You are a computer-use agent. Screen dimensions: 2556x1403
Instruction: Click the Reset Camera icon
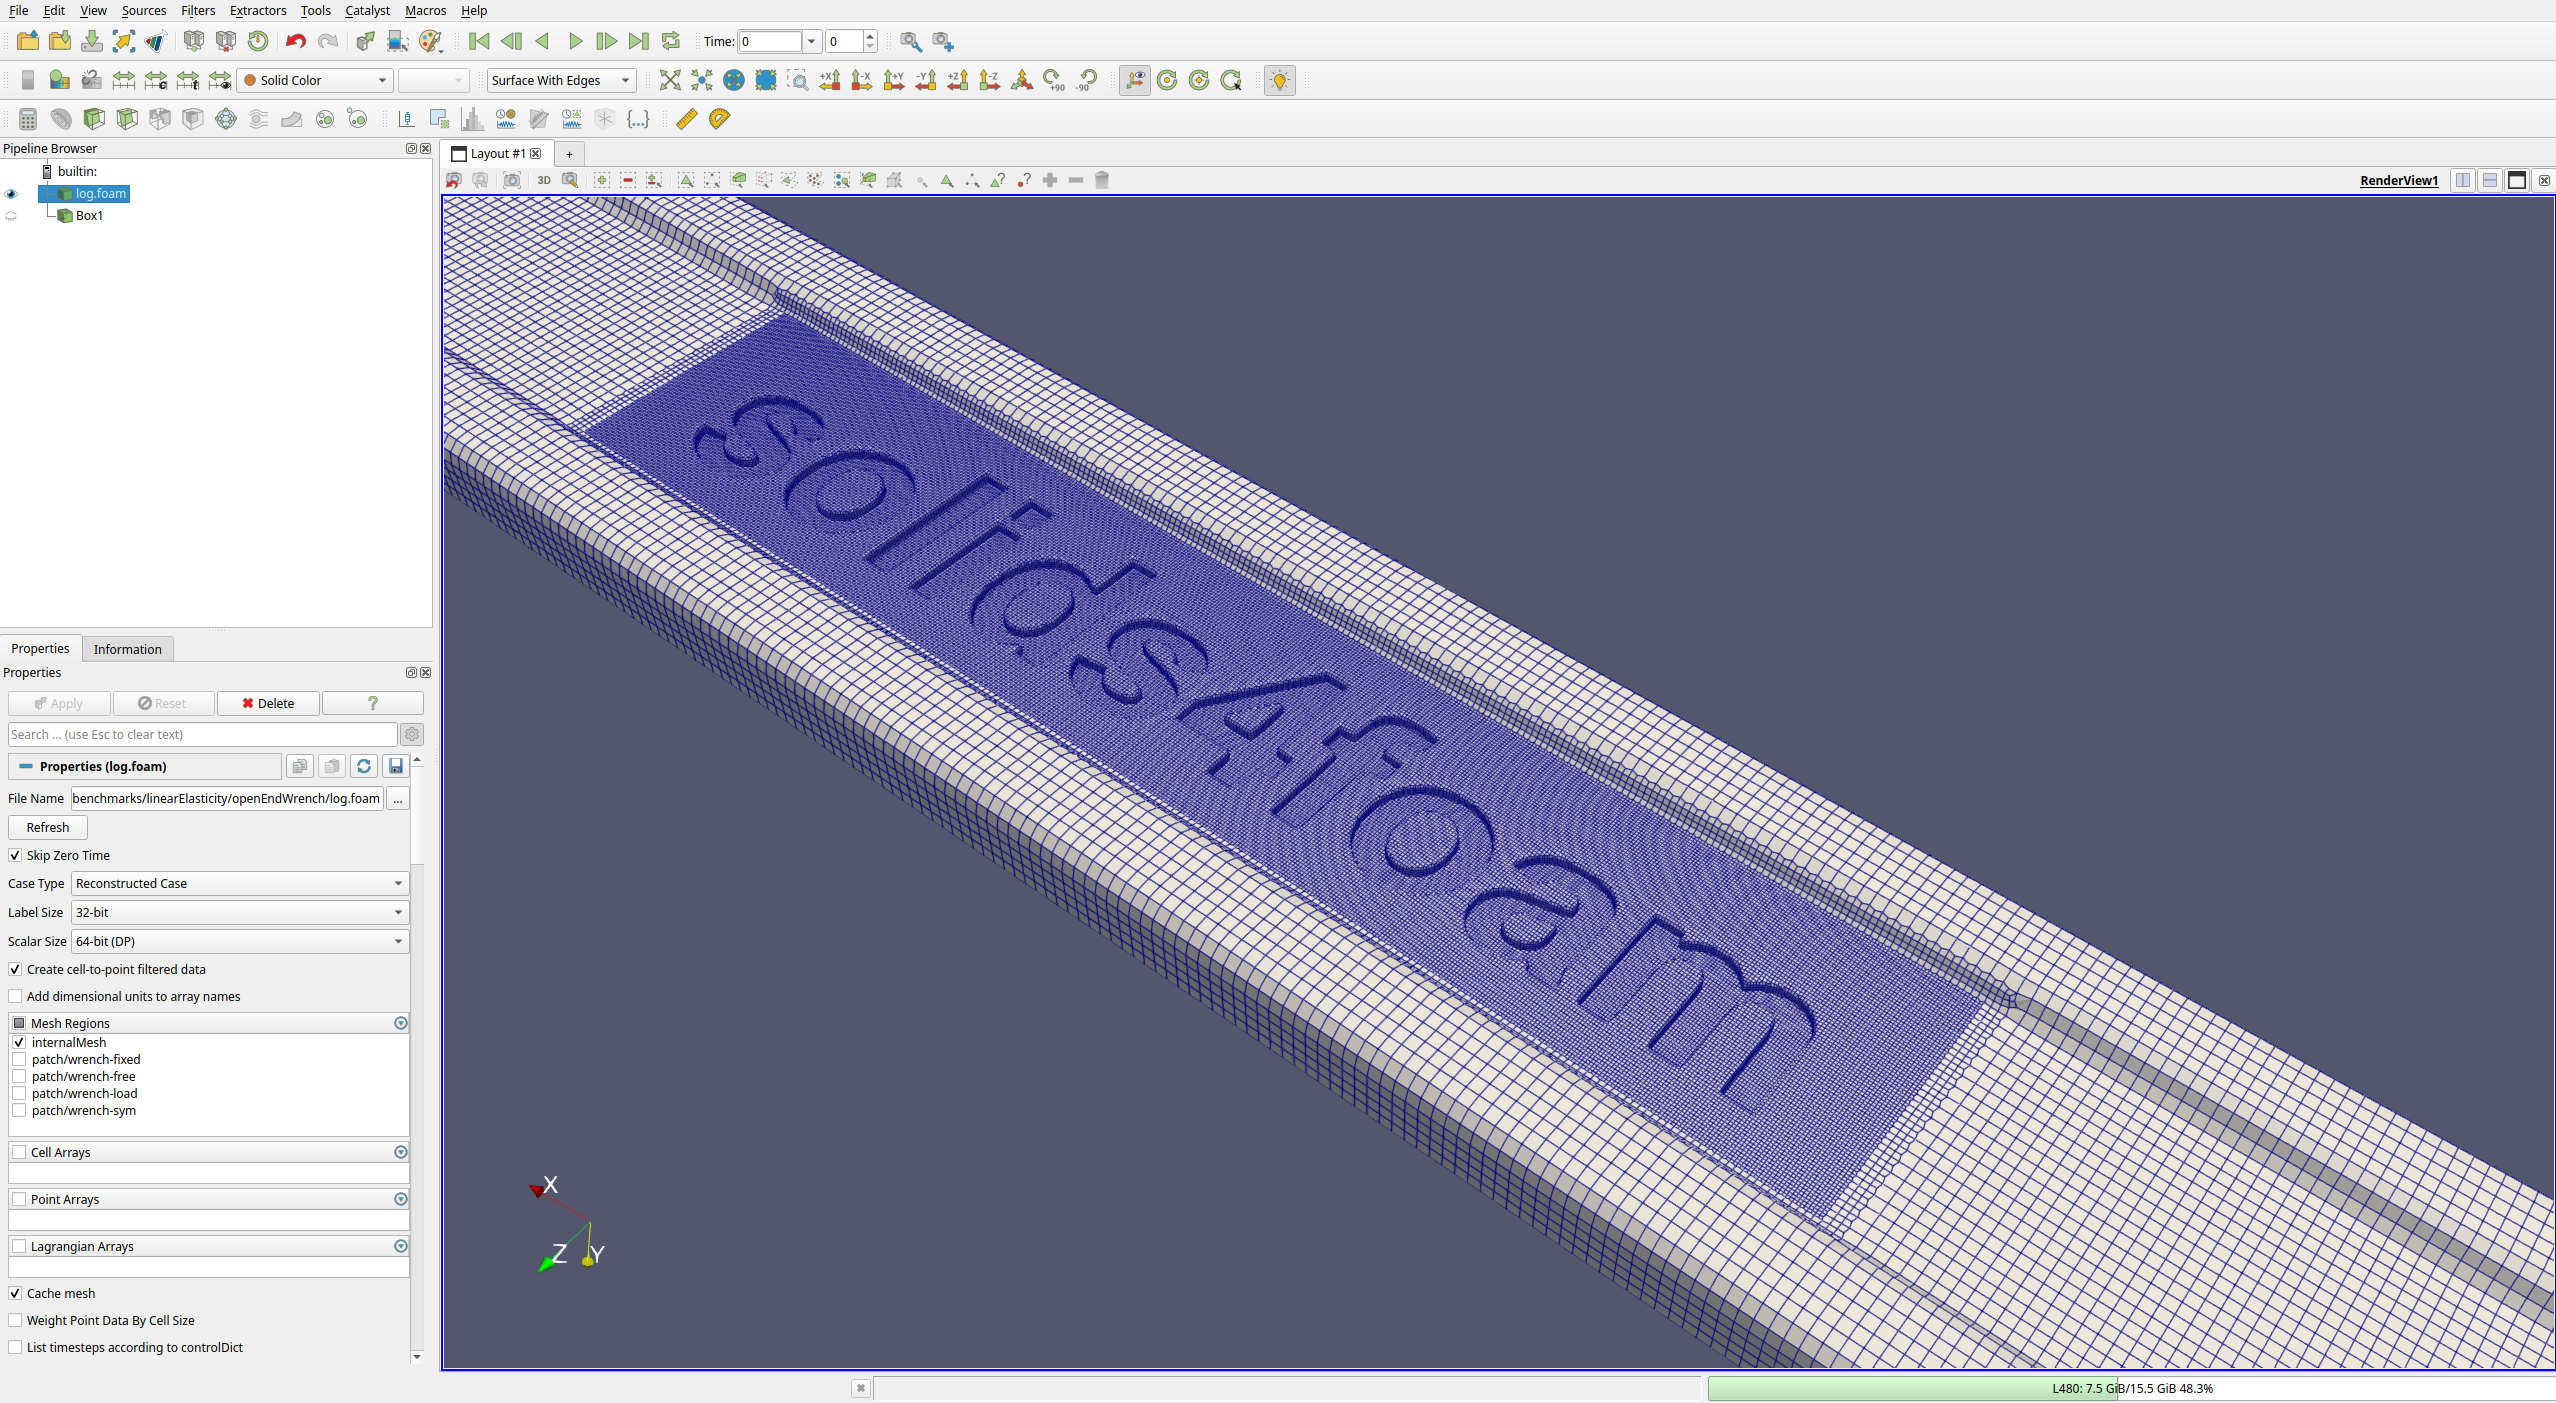pyautogui.click(x=670, y=80)
